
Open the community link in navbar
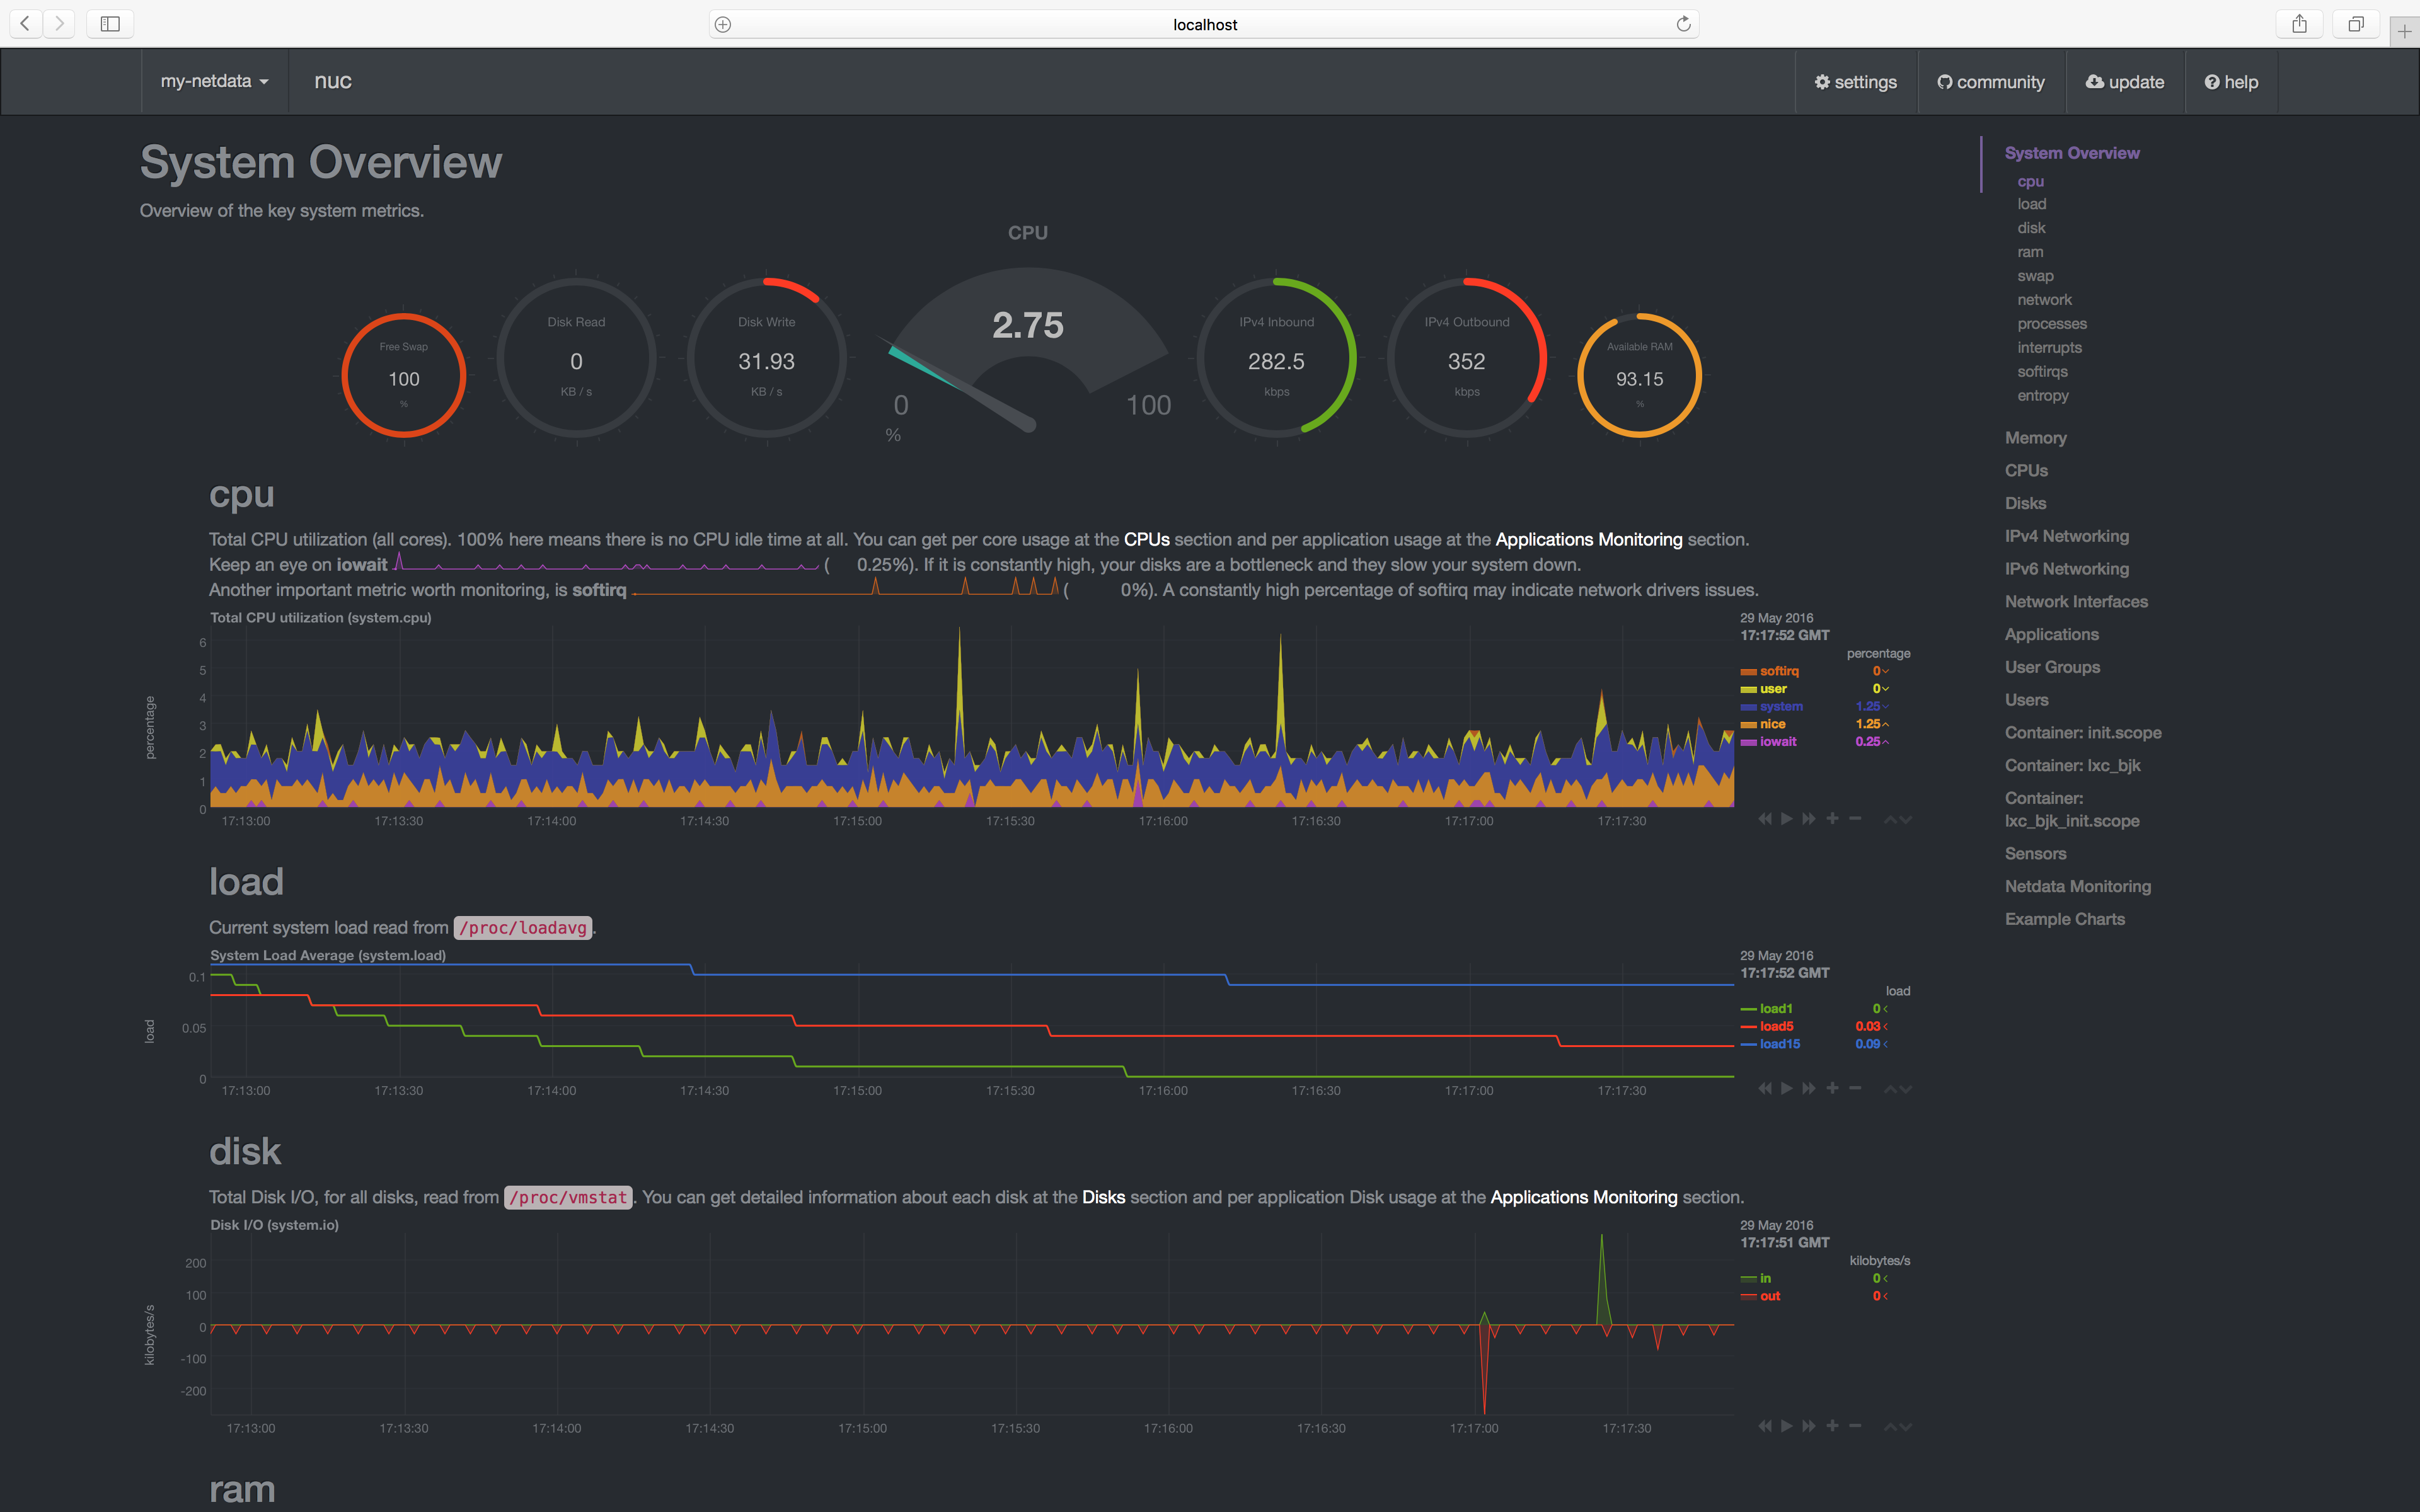[x=1991, y=82]
